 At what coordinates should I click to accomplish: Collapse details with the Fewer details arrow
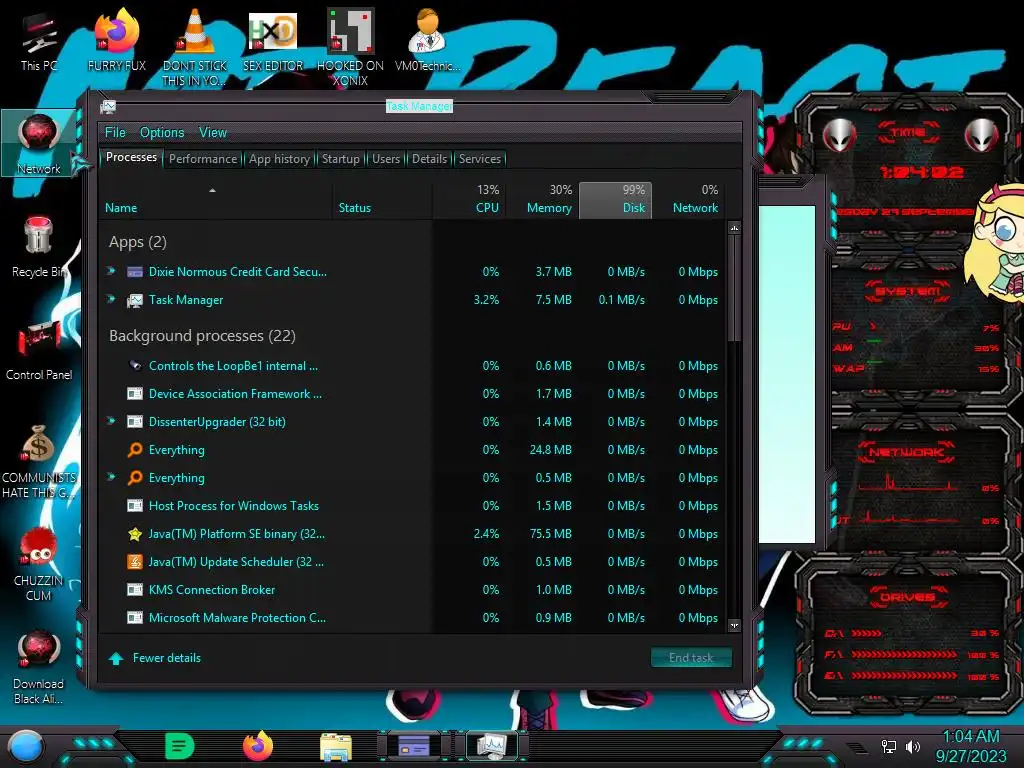116,658
